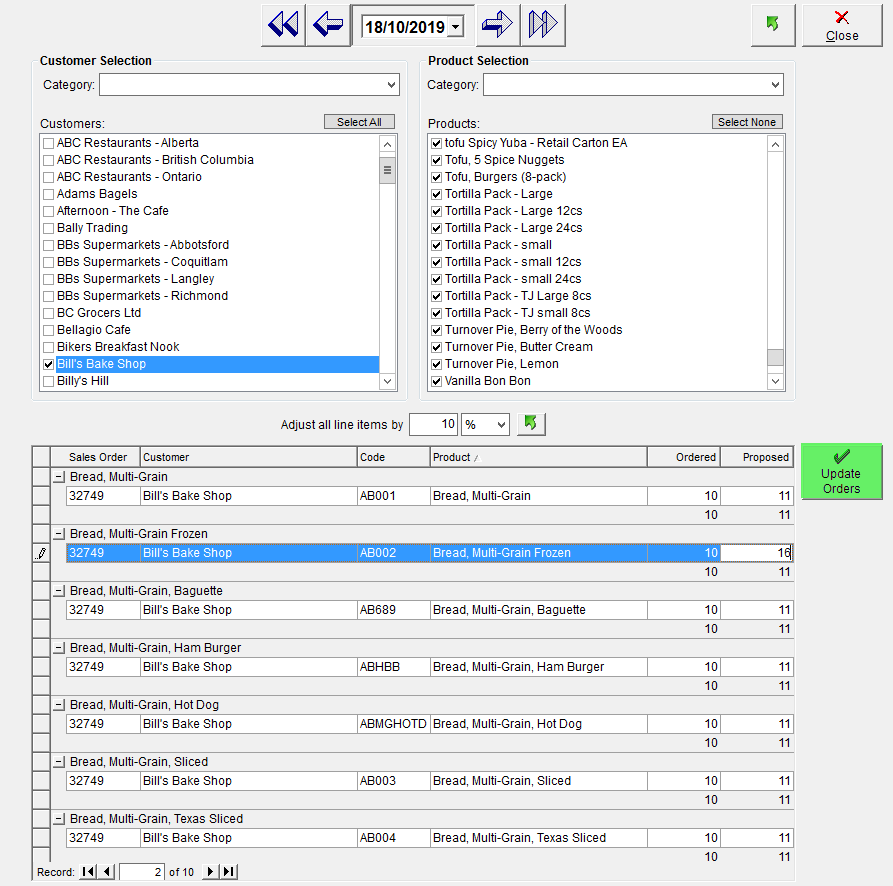This screenshot has width=893, height=886.
Task: Sort by the Sales Order column header
Action: (x=96, y=457)
